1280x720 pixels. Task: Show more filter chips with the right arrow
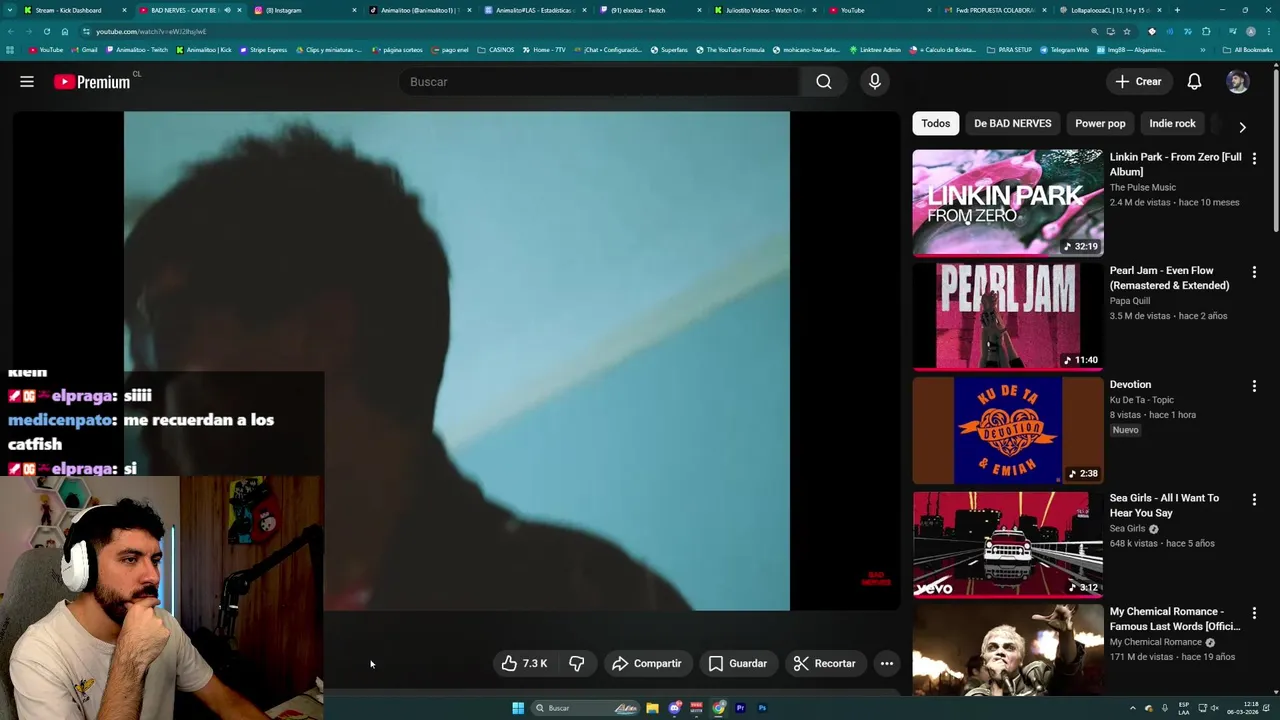point(1242,127)
